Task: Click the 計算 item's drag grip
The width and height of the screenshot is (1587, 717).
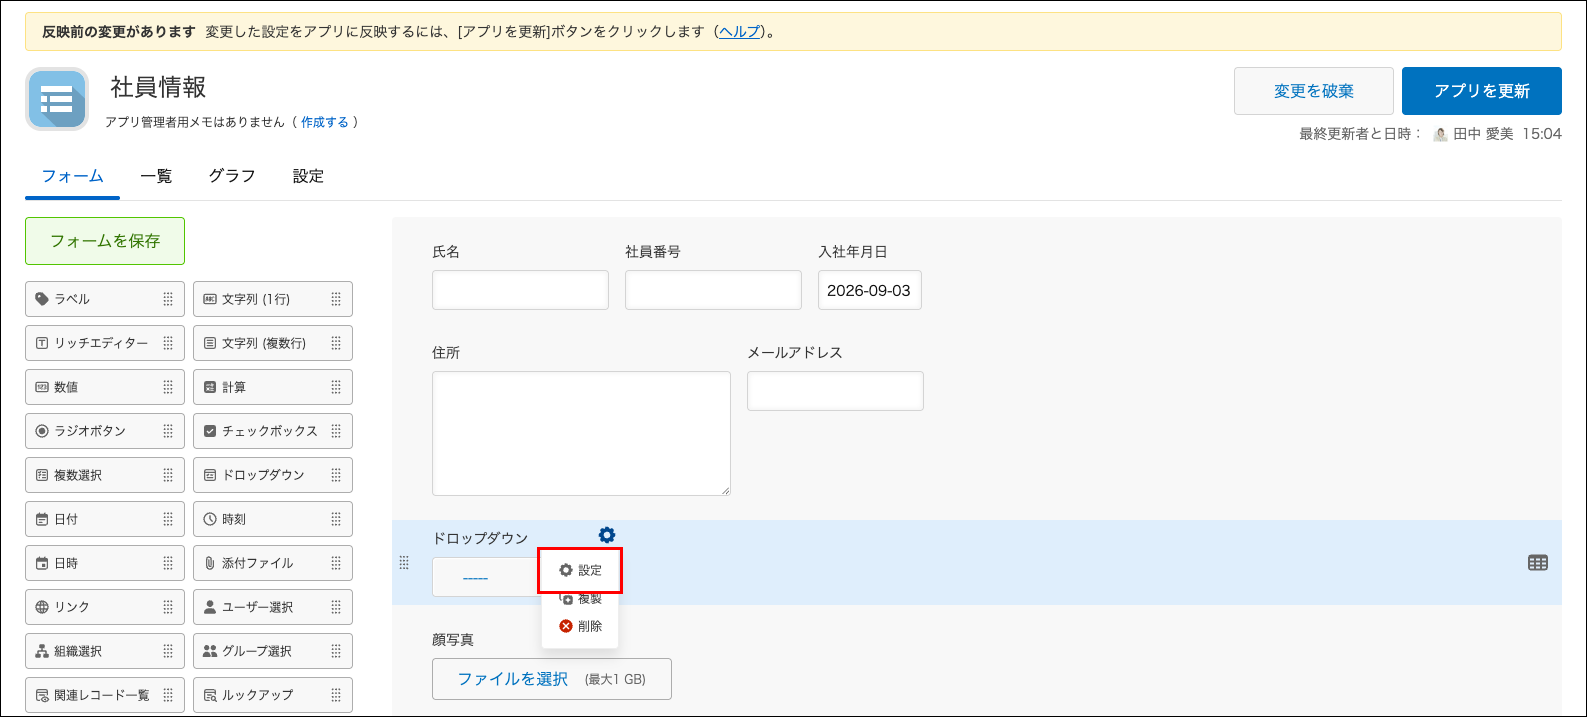Action: (x=336, y=387)
